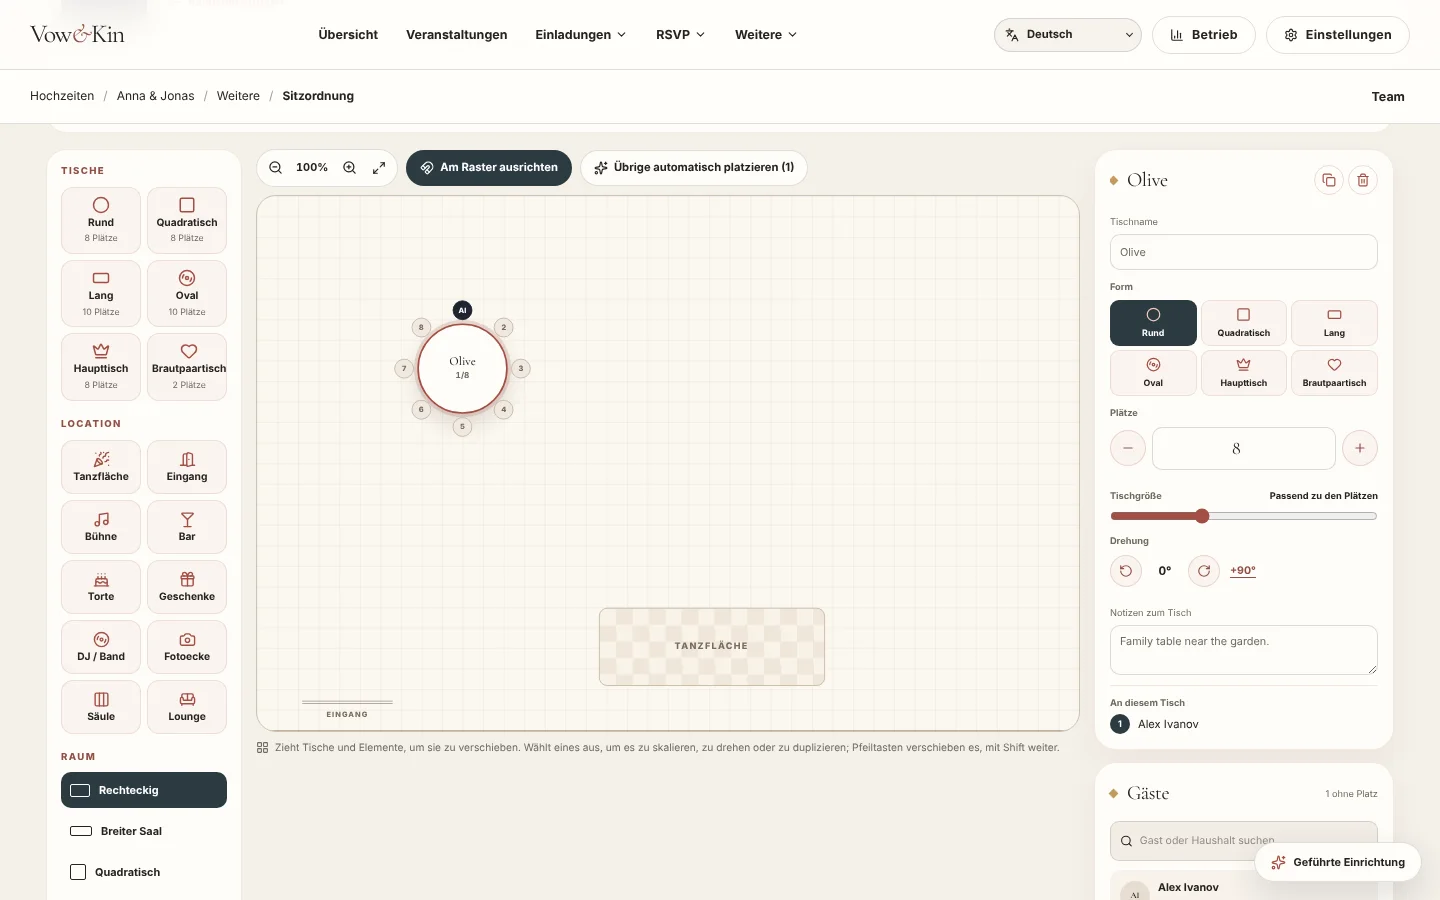The image size is (1440, 900).
Task: Place an Eingang element
Action: point(187,467)
